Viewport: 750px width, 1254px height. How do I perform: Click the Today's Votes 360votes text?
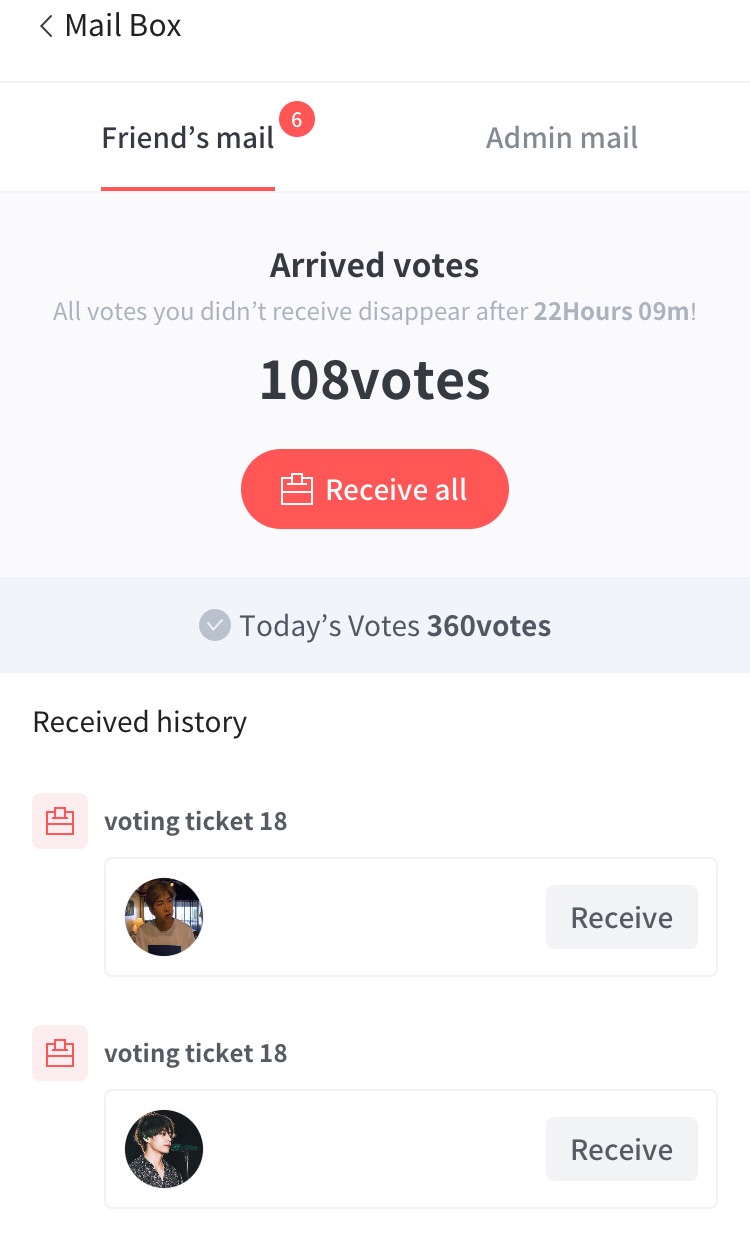click(395, 627)
